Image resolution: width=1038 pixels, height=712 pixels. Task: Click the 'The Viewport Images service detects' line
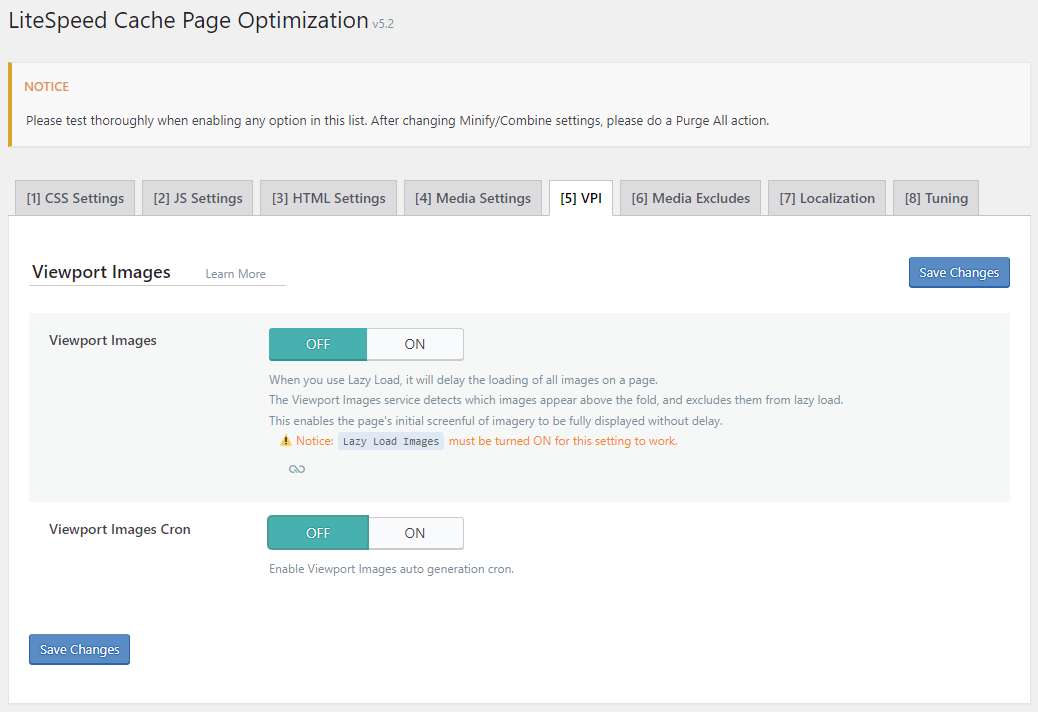click(x=555, y=400)
